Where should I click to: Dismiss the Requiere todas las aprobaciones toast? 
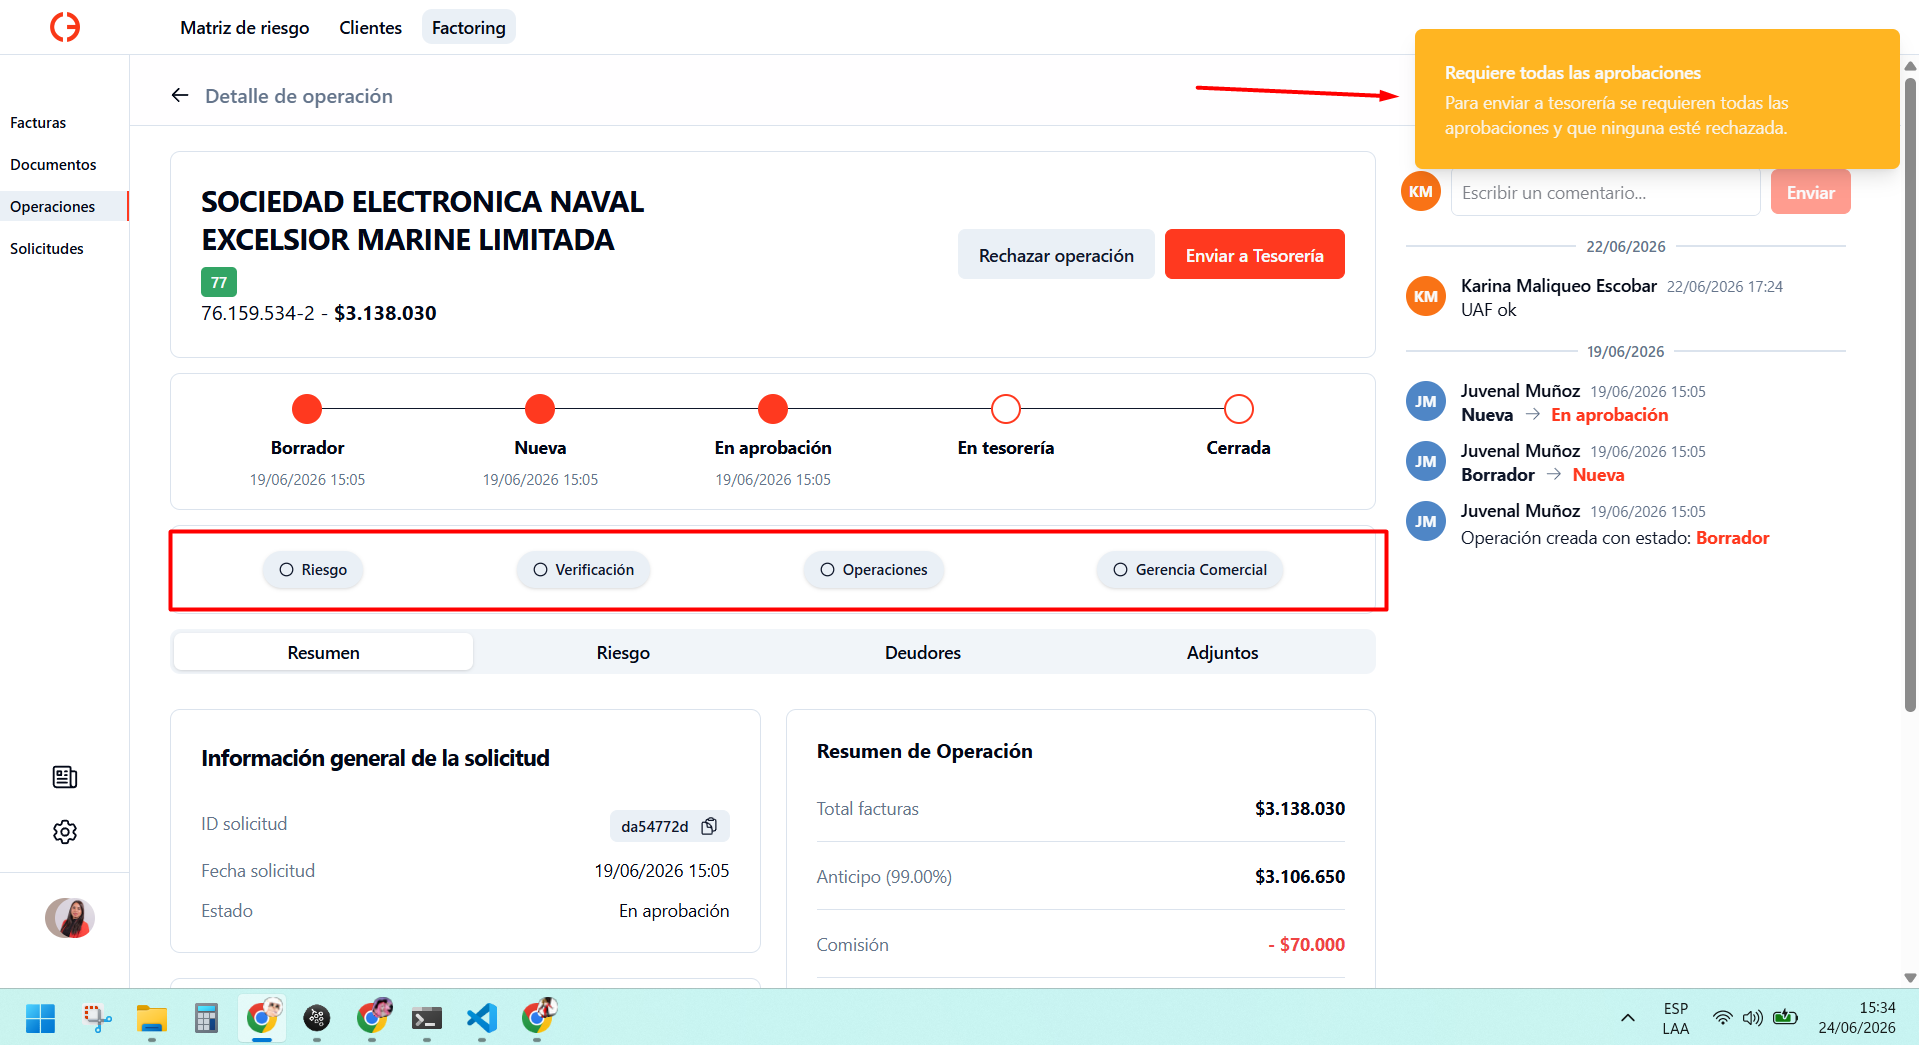coord(1657,99)
